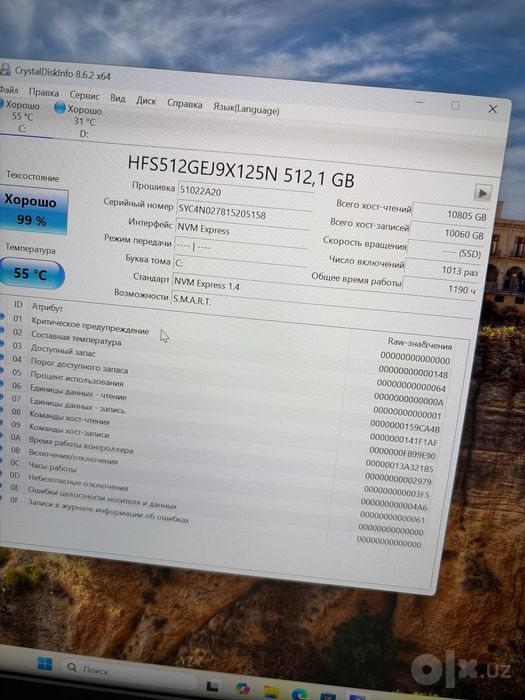Click the Хорошо 99 % health status button
The image size is (525, 700).
click(32, 212)
